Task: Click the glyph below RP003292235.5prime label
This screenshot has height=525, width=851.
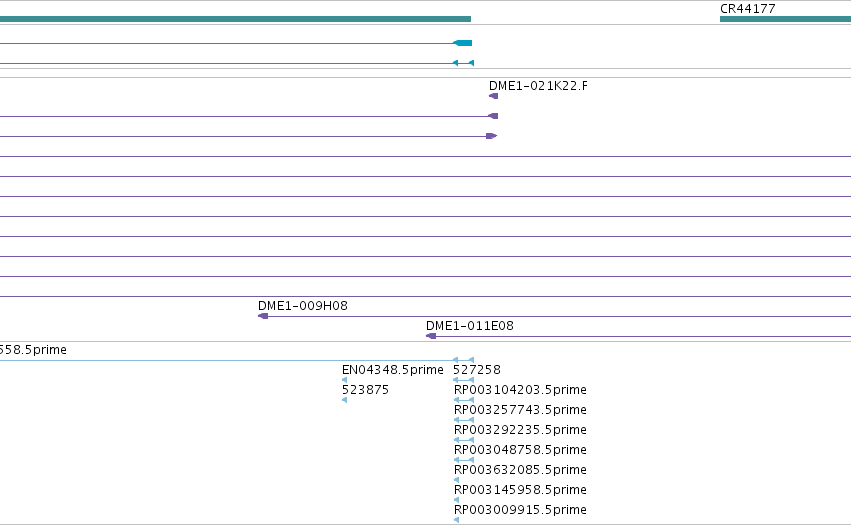Action: tap(463, 440)
